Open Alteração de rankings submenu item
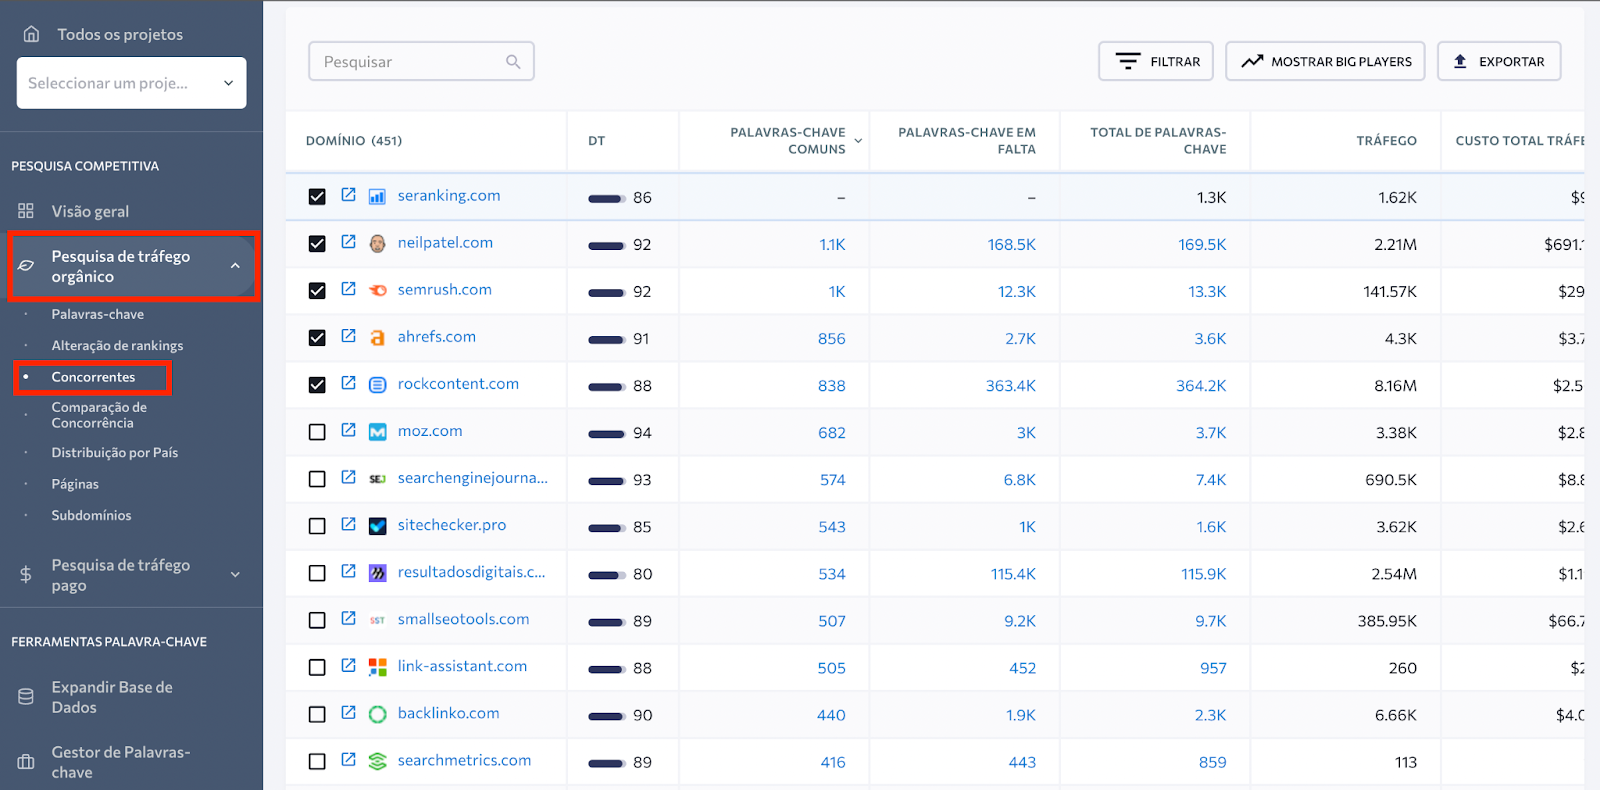The width and height of the screenshot is (1600, 790). tap(117, 345)
